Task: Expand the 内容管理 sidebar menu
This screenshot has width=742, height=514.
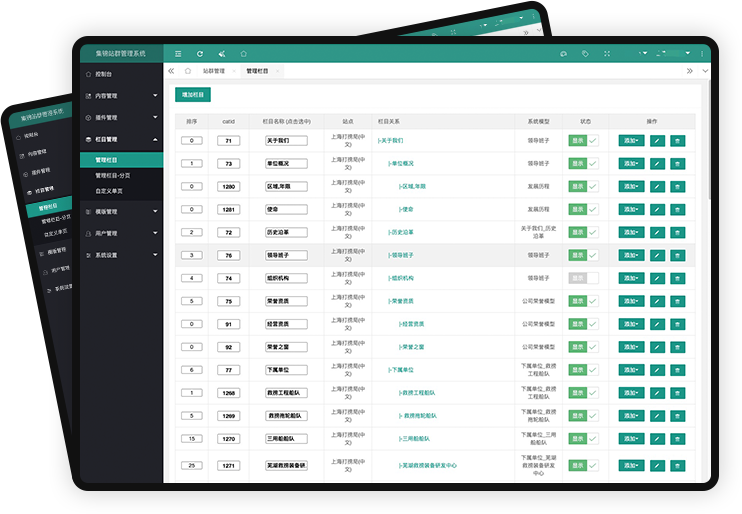Action: [x=120, y=96]
